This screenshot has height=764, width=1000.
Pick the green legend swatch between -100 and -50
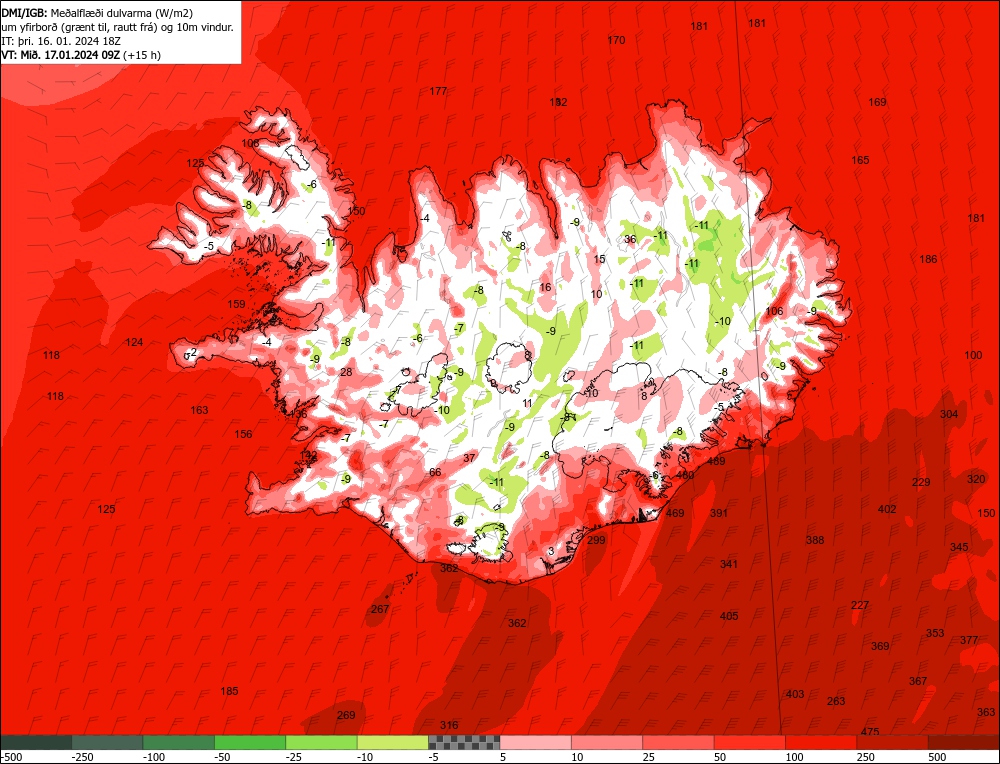(x=179, y=742)
